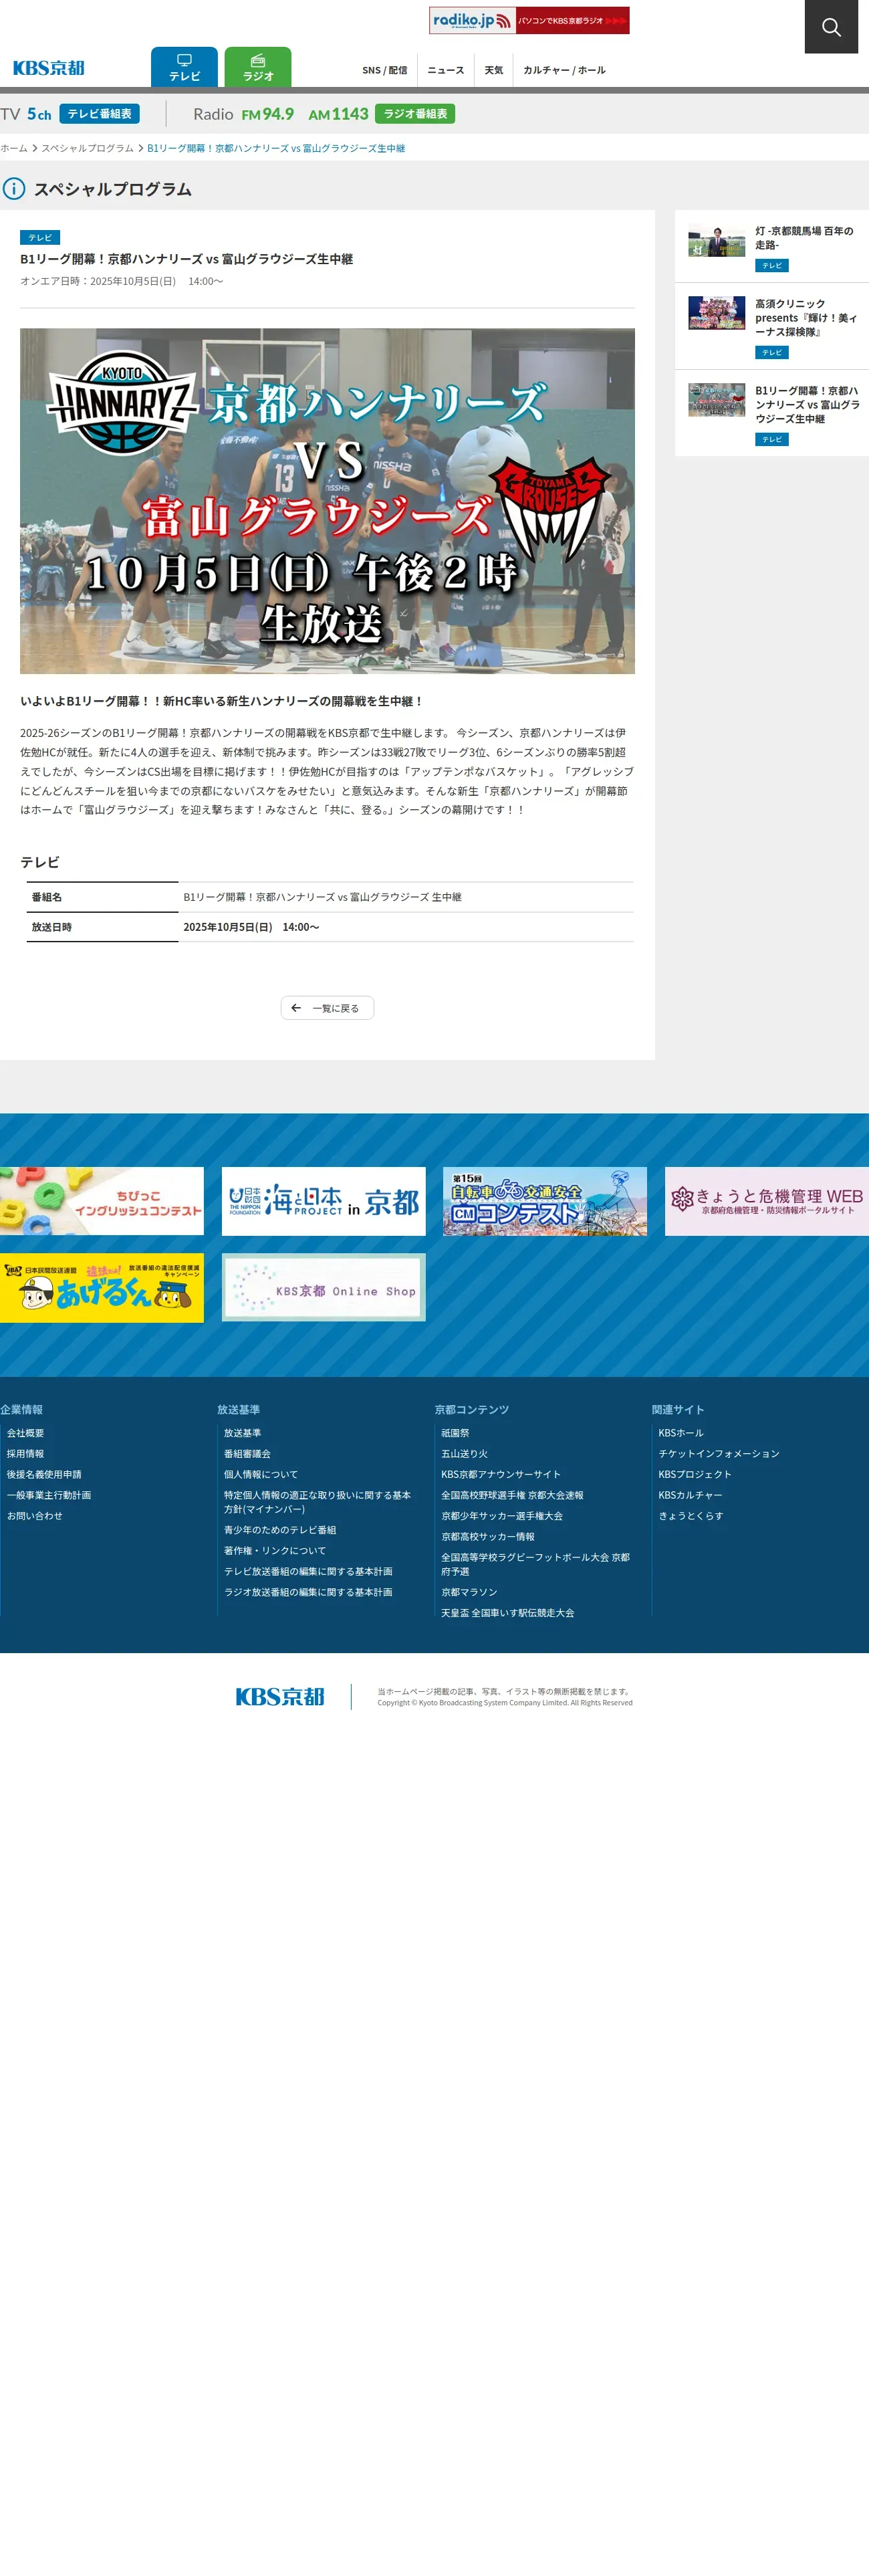Click the テレビ tag above article title
This screenshot has height=2576, width=869.
40,238
